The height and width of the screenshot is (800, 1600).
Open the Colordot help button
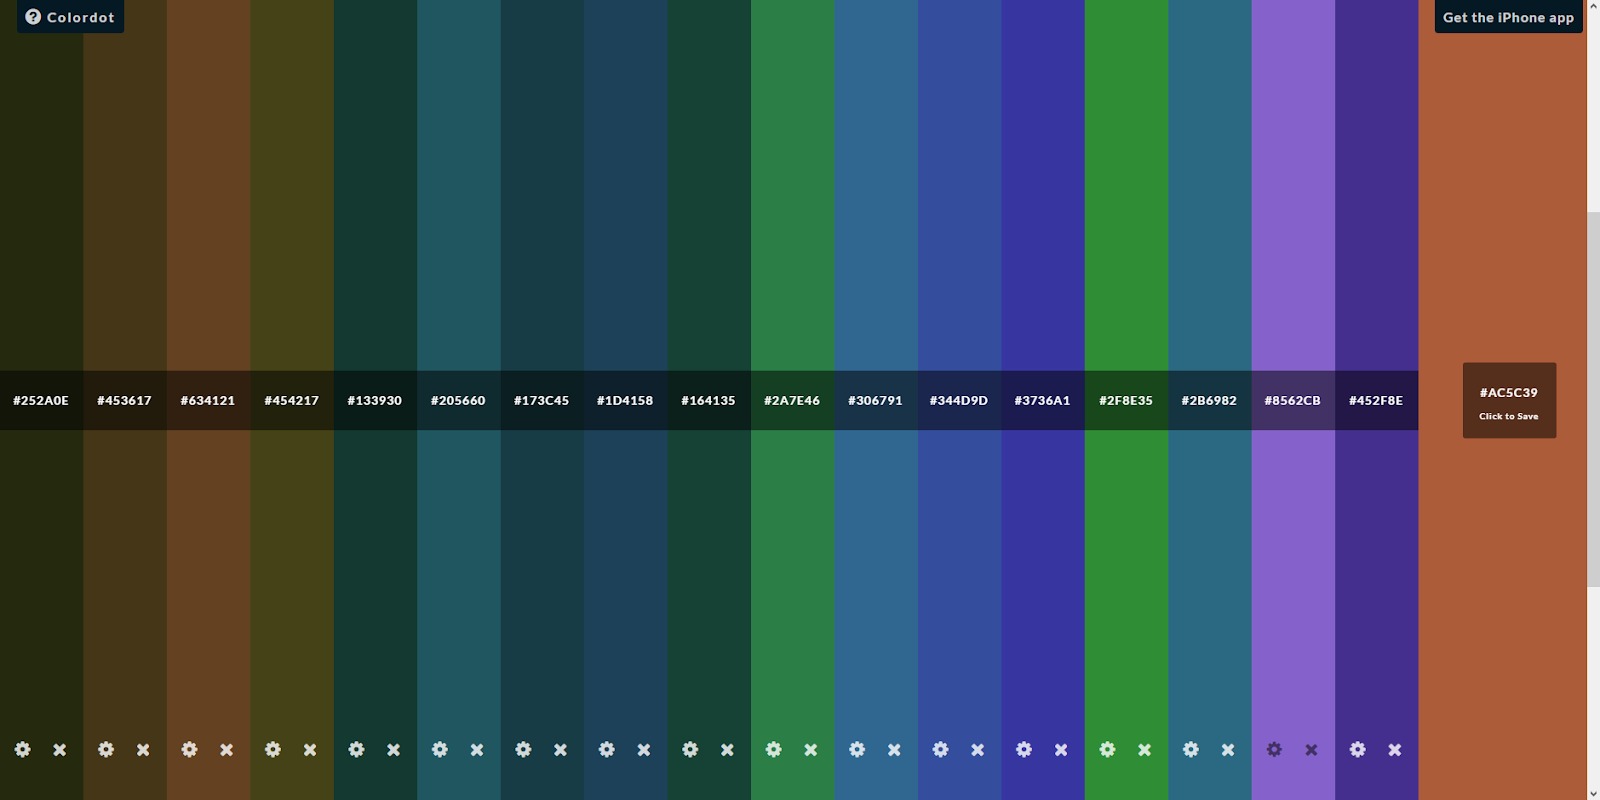[x=70, y=17]
